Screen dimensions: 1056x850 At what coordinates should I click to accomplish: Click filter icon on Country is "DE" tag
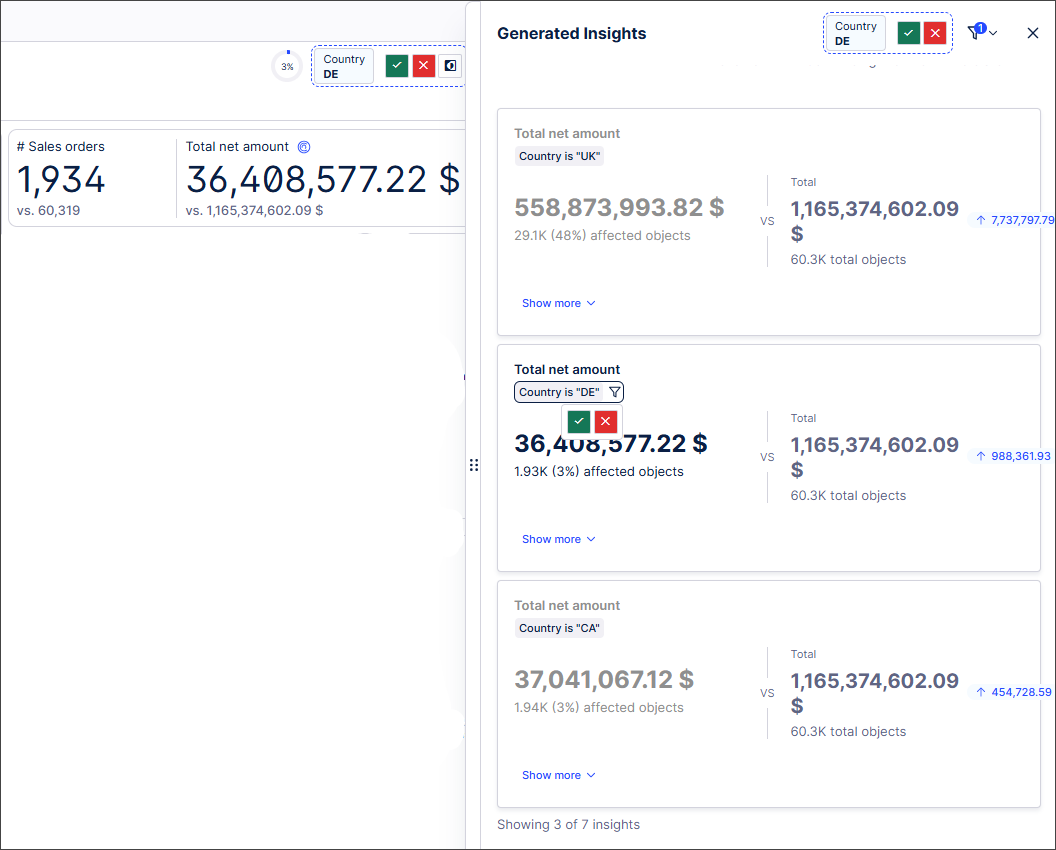click(x=614, y=392)
